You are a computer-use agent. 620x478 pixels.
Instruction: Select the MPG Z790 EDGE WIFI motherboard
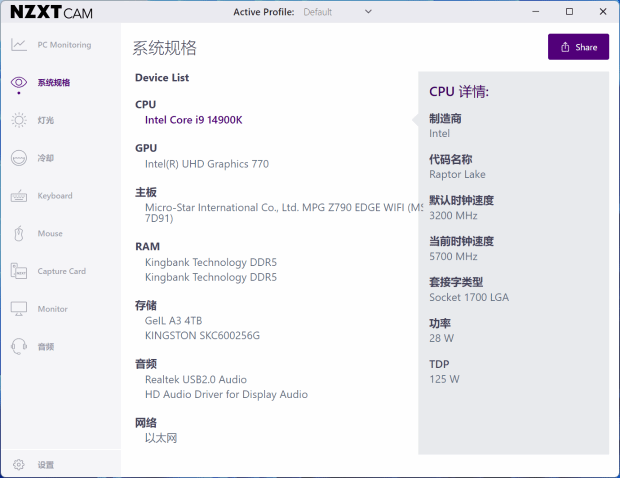click(x=284, y=213)
